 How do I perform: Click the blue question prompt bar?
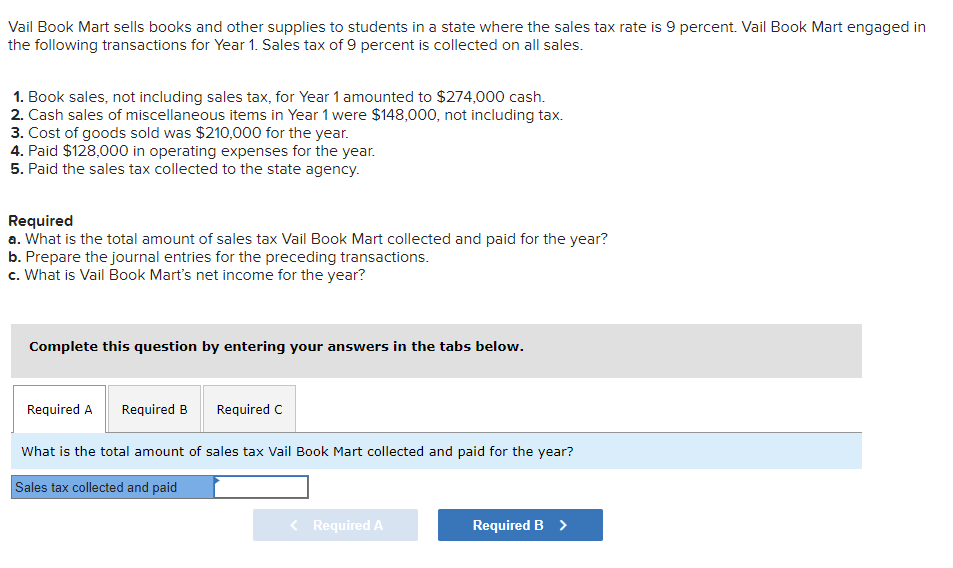436,451
